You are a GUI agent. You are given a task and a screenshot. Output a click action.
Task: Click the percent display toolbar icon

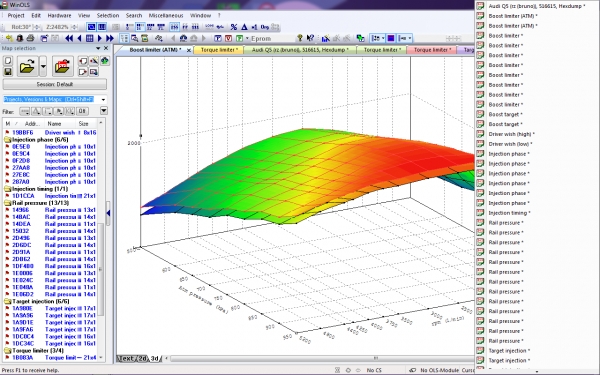point(233,27)
